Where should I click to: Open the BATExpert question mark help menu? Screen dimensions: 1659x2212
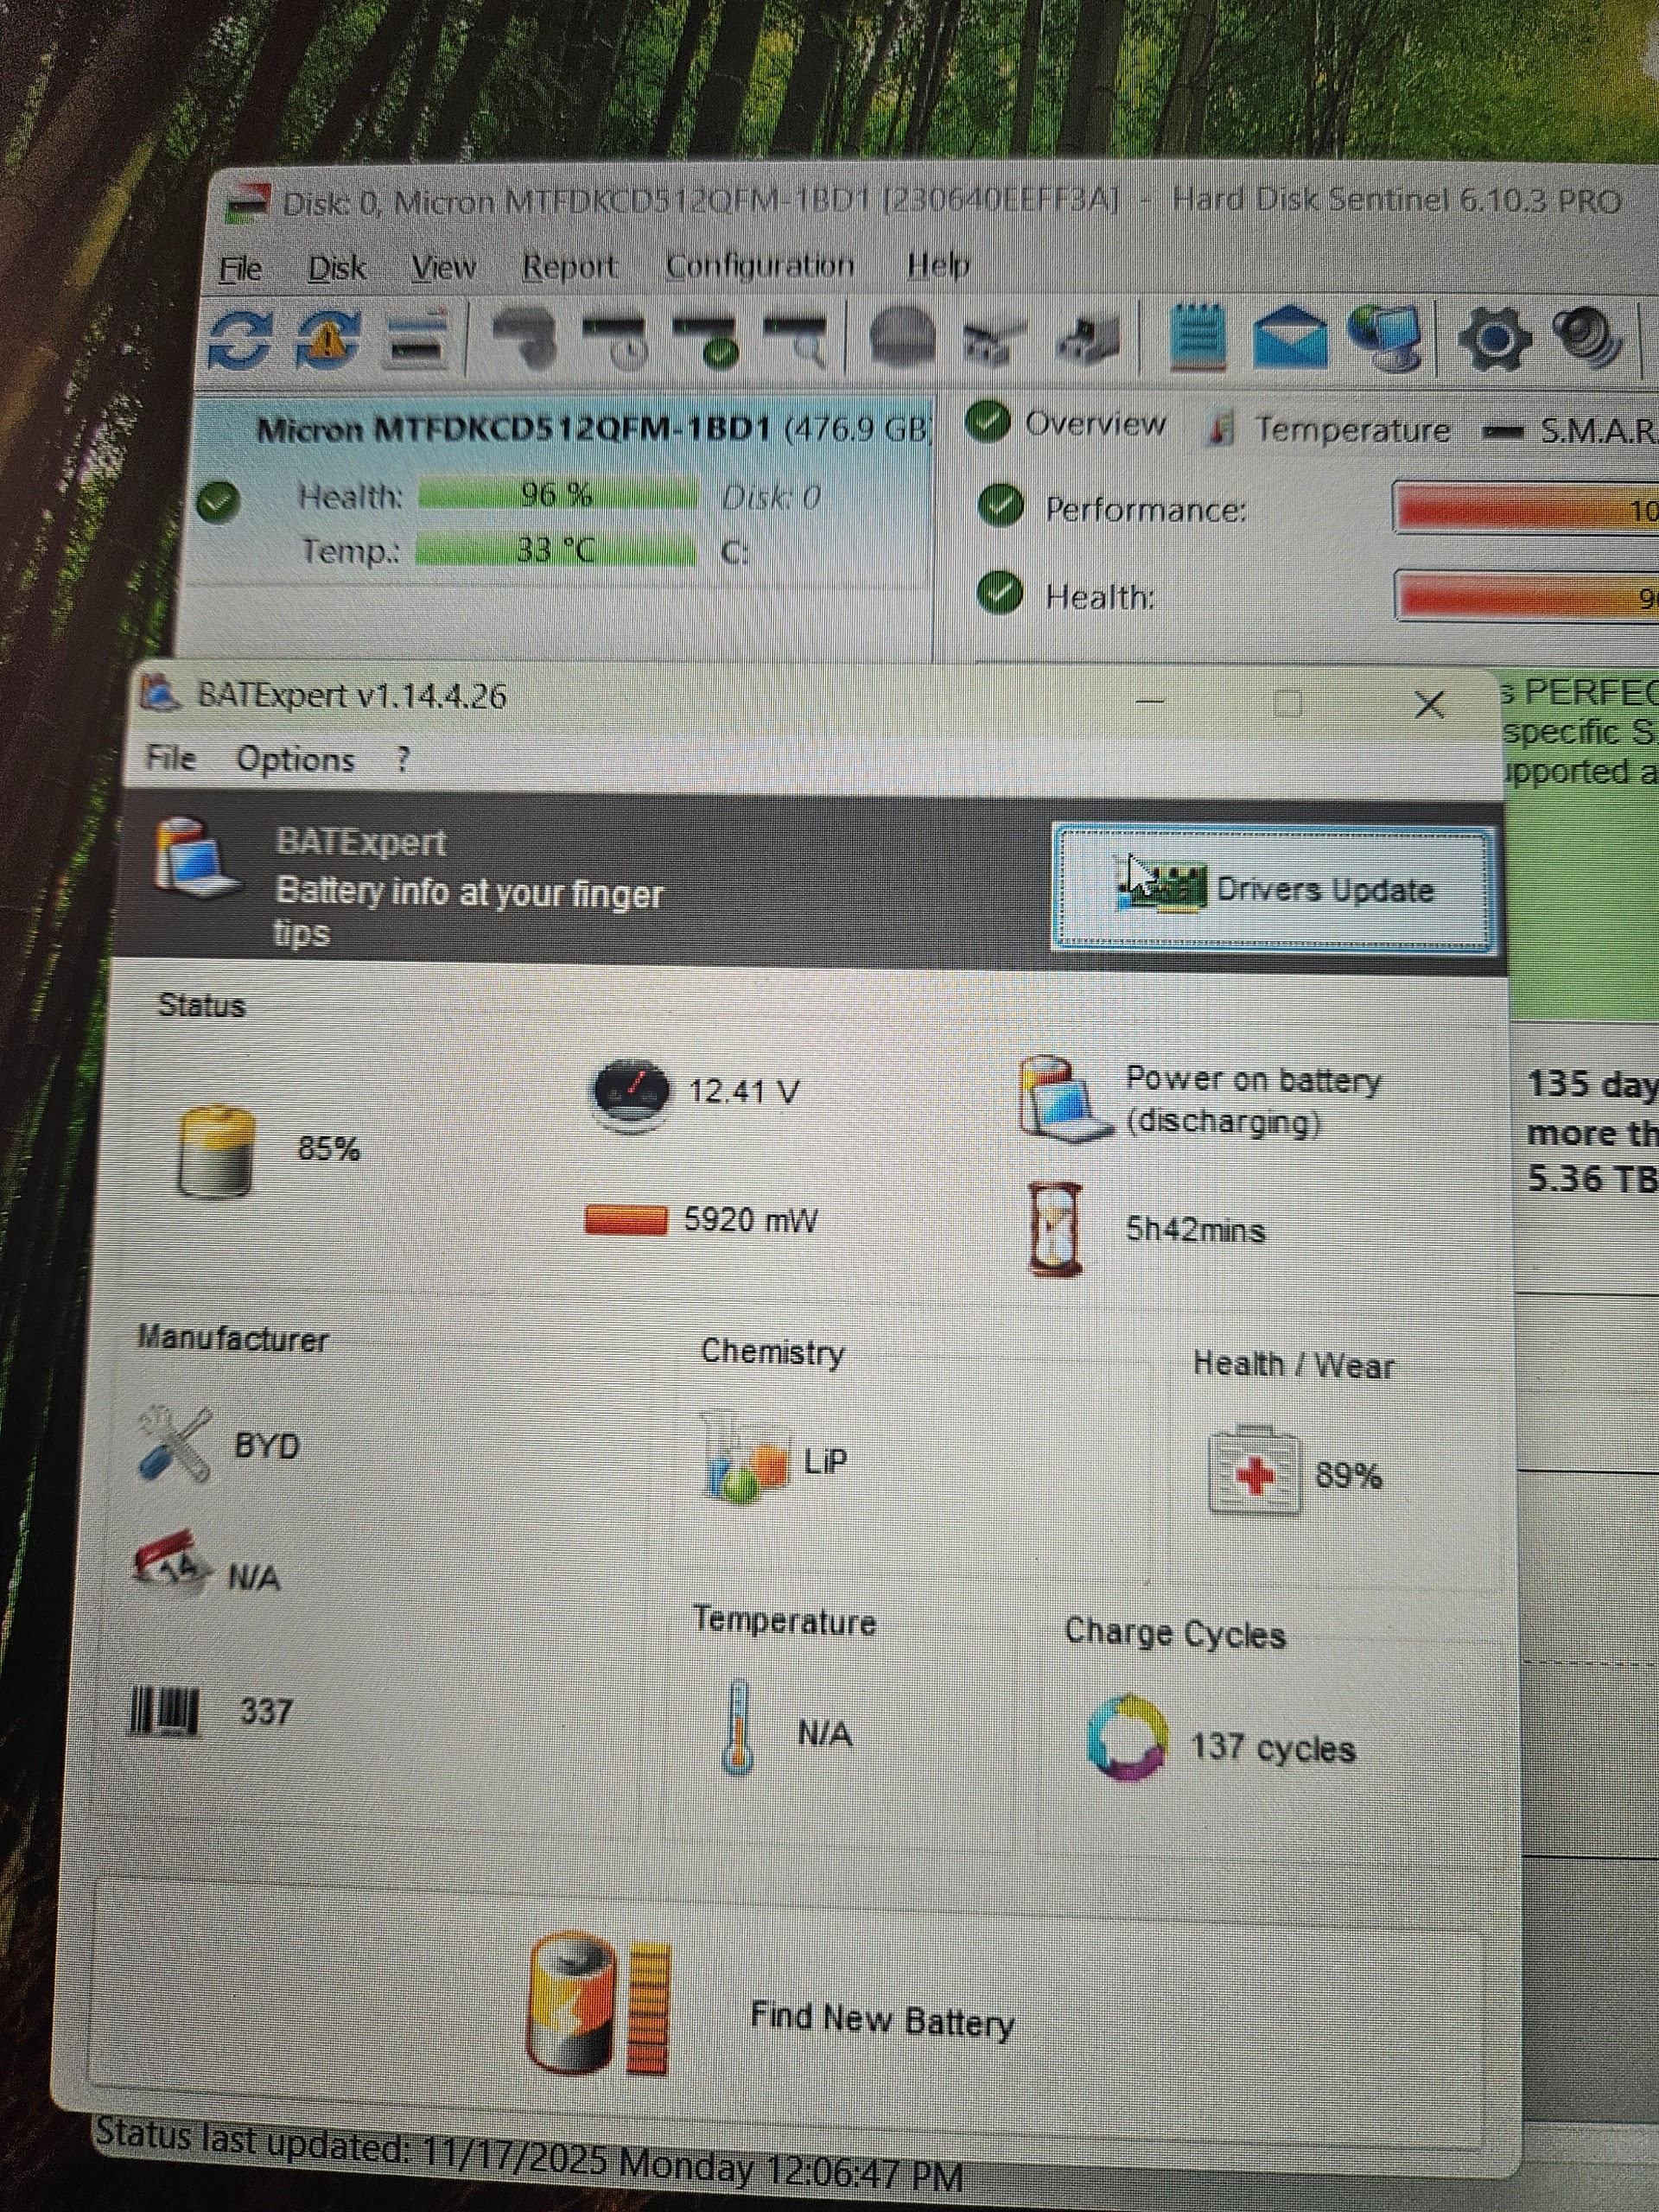pyautogui.click(x=403, y=759)
